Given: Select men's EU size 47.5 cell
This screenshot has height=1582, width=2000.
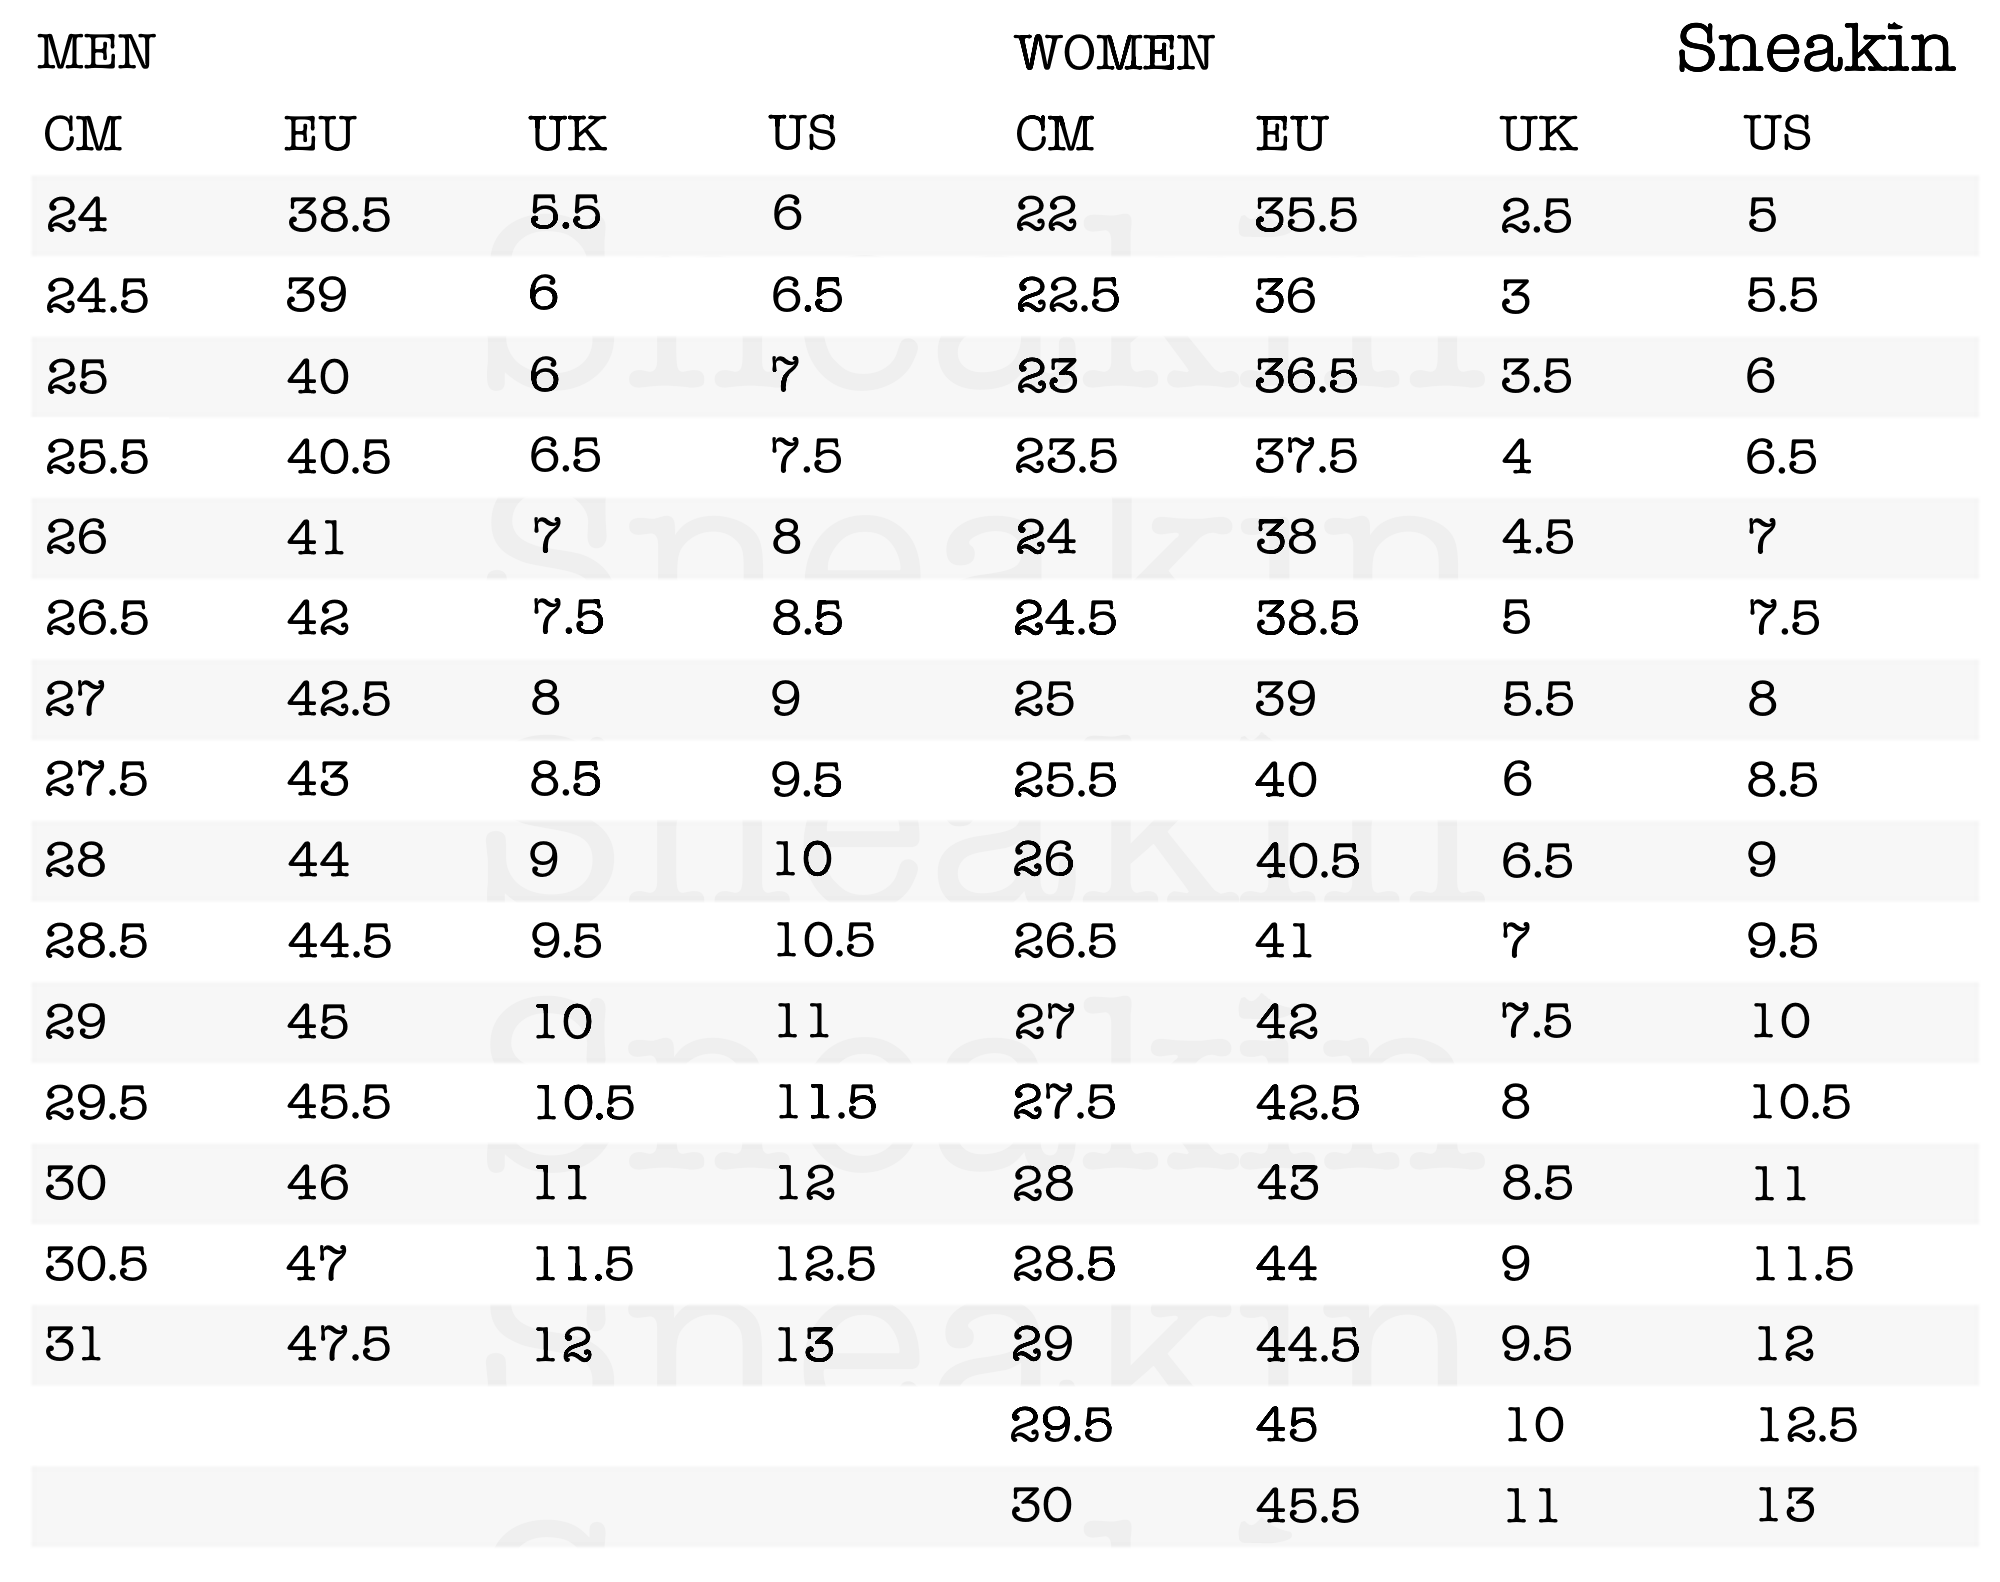Looking at the screenshot, I should [x=339, y=1344].
